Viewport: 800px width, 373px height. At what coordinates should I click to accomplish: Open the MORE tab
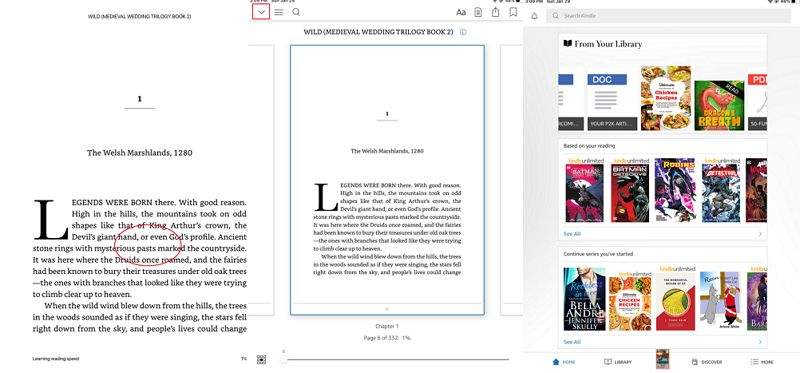click(762, 362)
